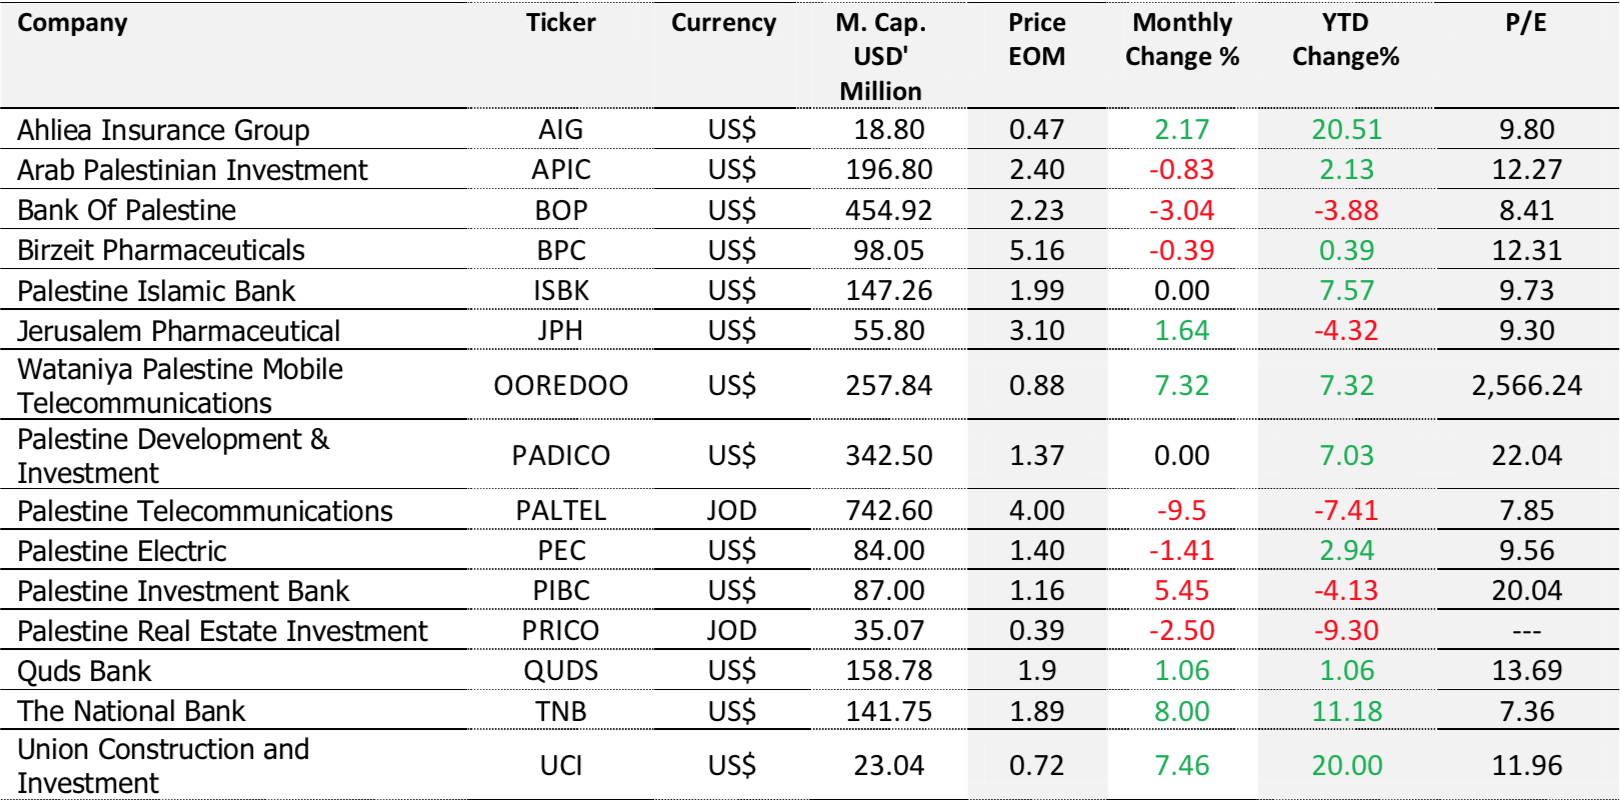The width and height of the screenshot is (1620, 800).
Task: Click the Company column header
Action: pyautogui.click(x=73, y=23)
